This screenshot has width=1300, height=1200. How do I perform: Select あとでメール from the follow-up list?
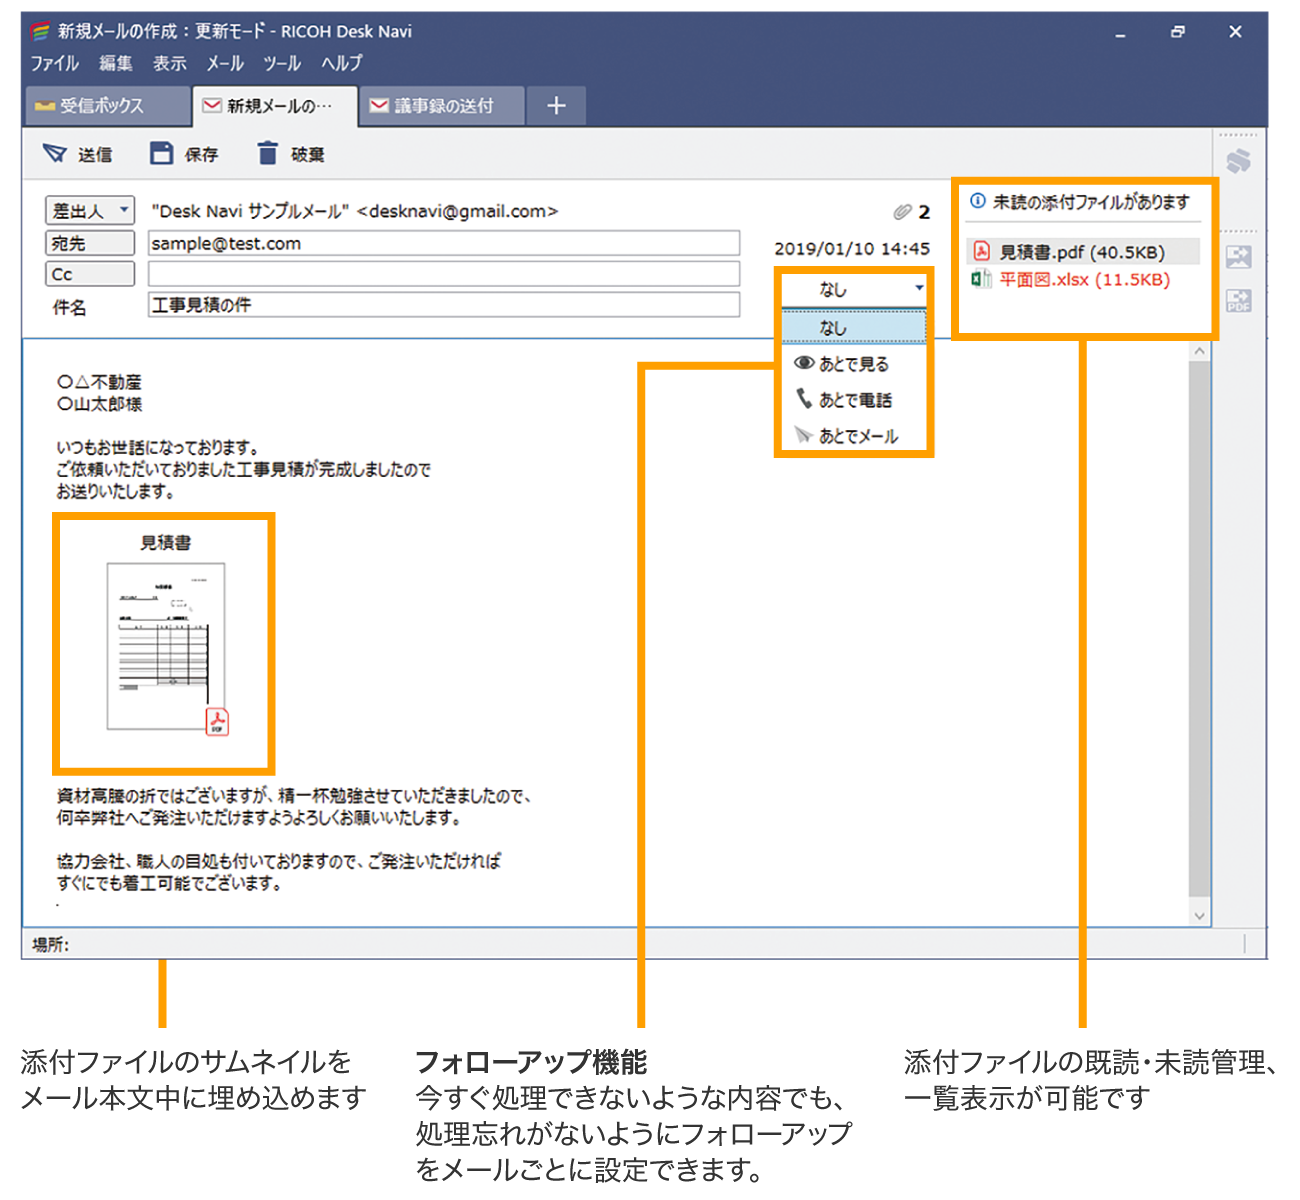[857, 435]
